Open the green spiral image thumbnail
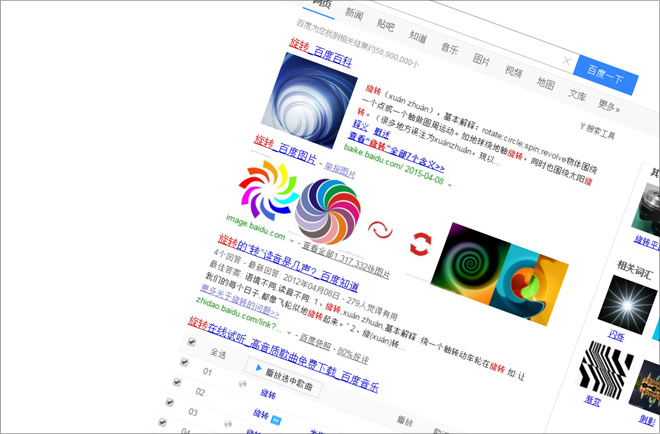The height and width of the screenshot is (434, 660). point(469,261)
